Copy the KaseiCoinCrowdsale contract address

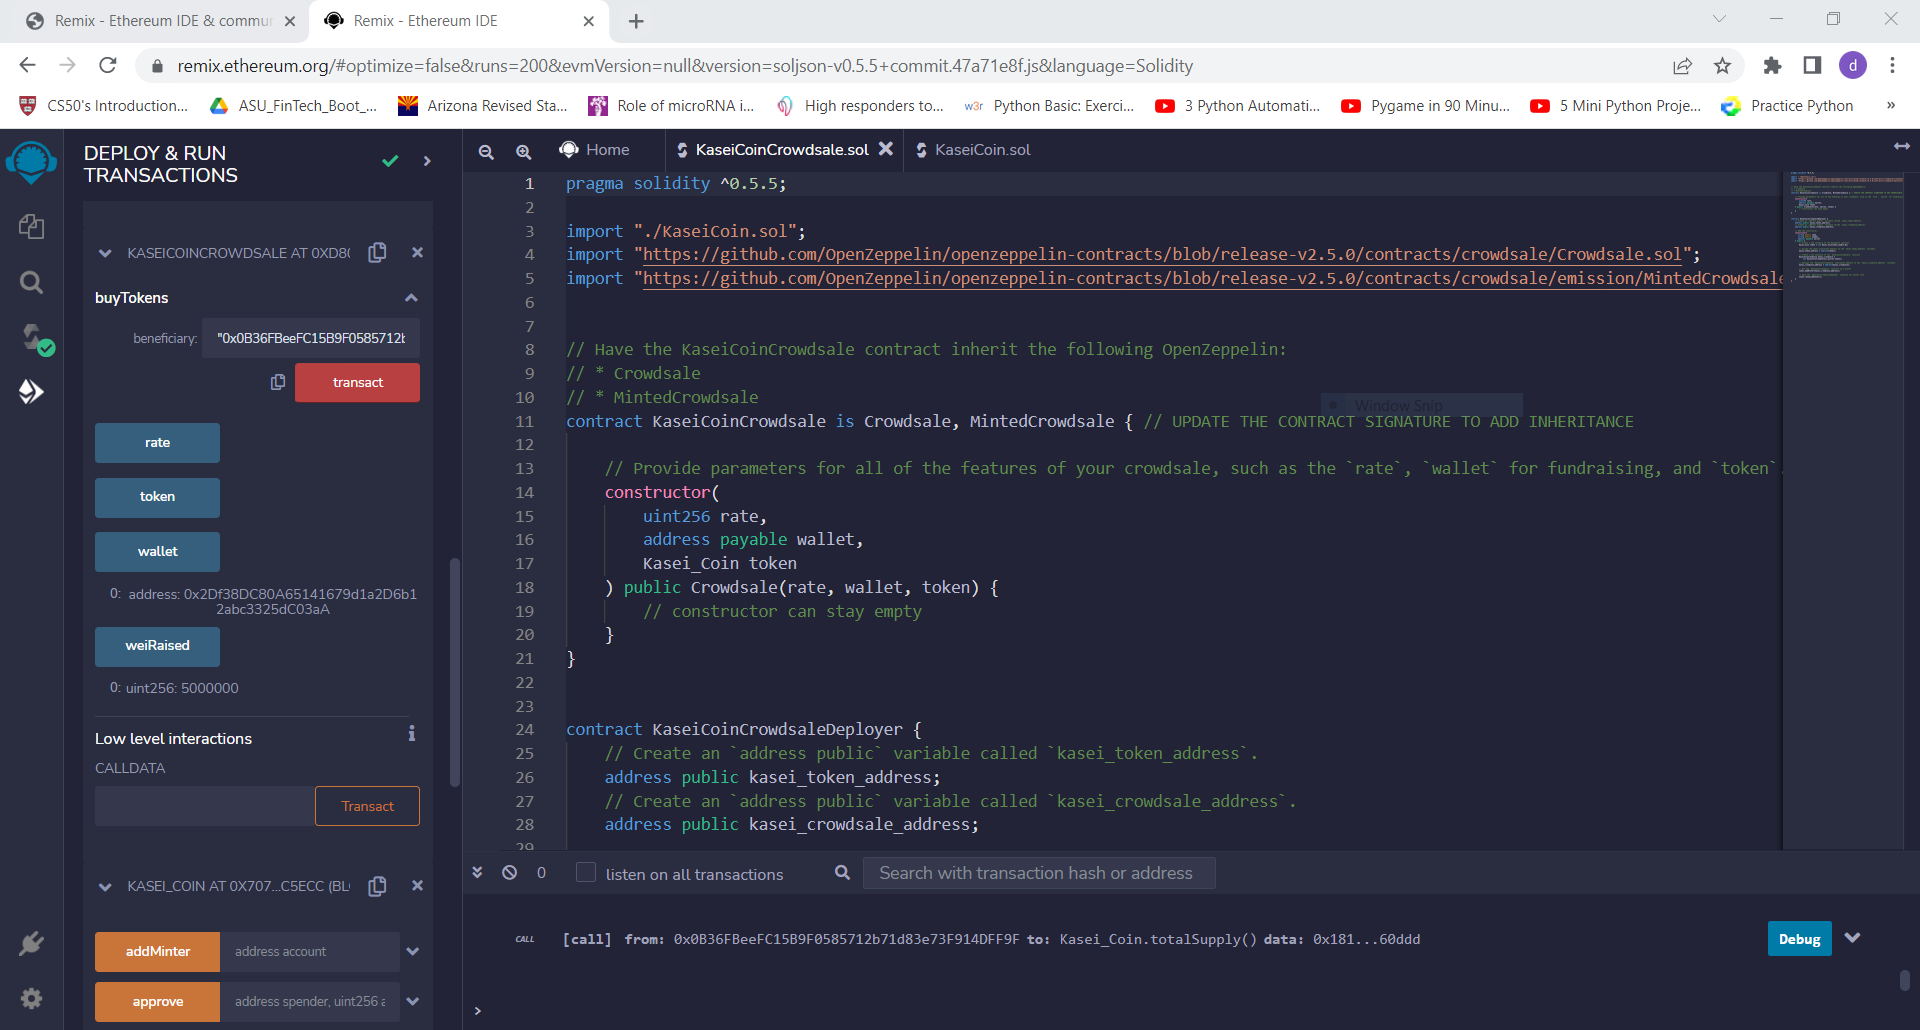(377, 253)
